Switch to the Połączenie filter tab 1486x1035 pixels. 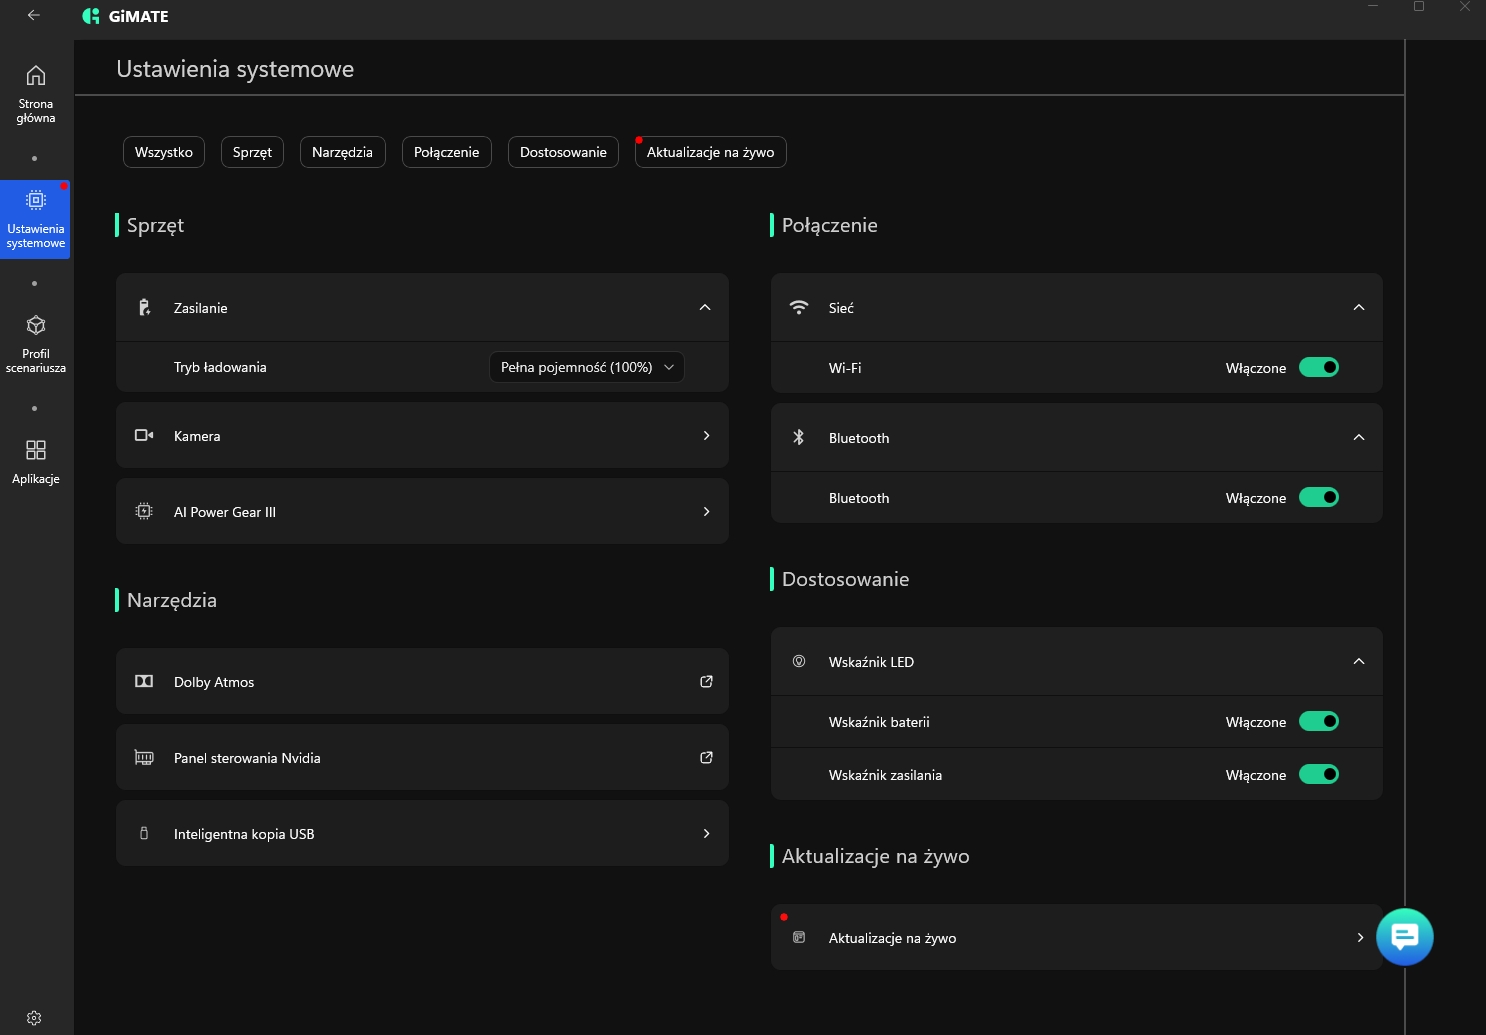coord(446,152)
